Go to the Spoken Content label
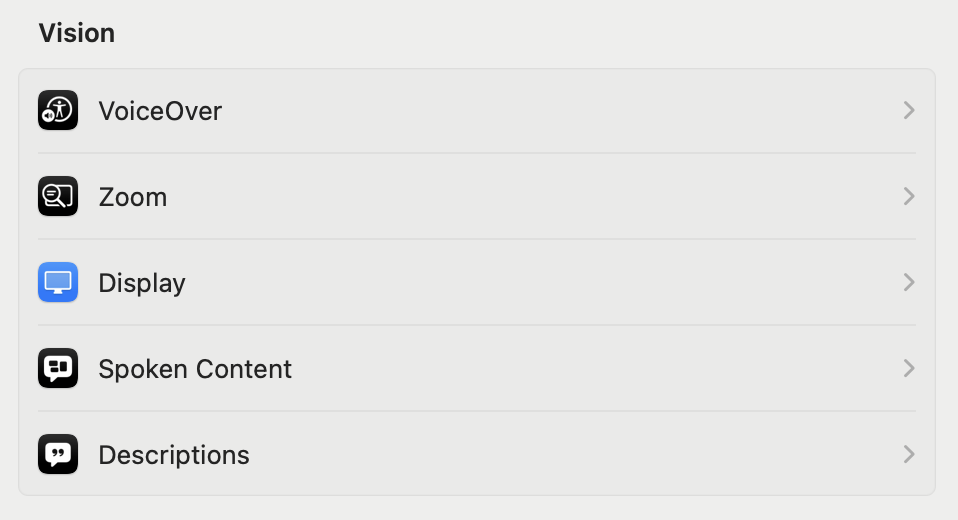This screenshot has height=520, width=958. (195, 369)
